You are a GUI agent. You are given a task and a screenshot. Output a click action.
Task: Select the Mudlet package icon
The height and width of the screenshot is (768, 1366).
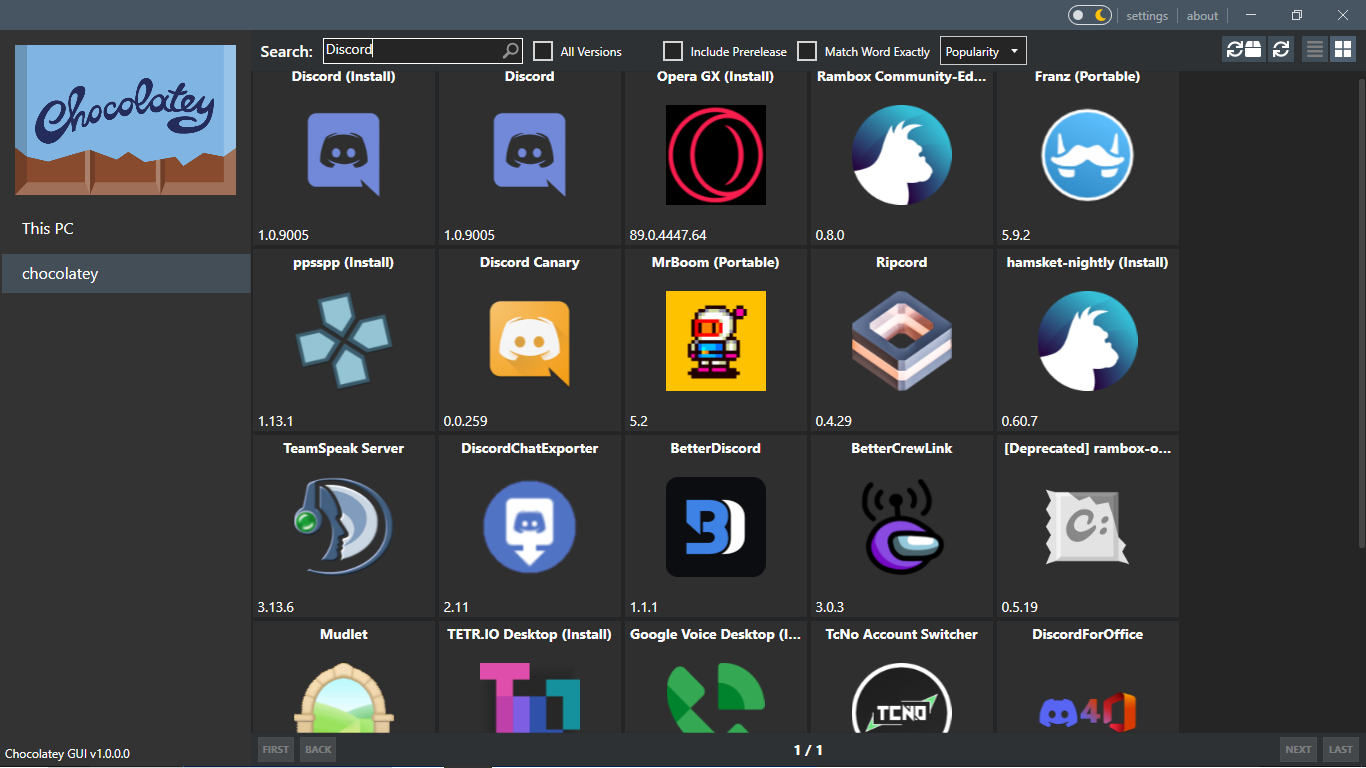pyautogui.click(x=343, y=696)
